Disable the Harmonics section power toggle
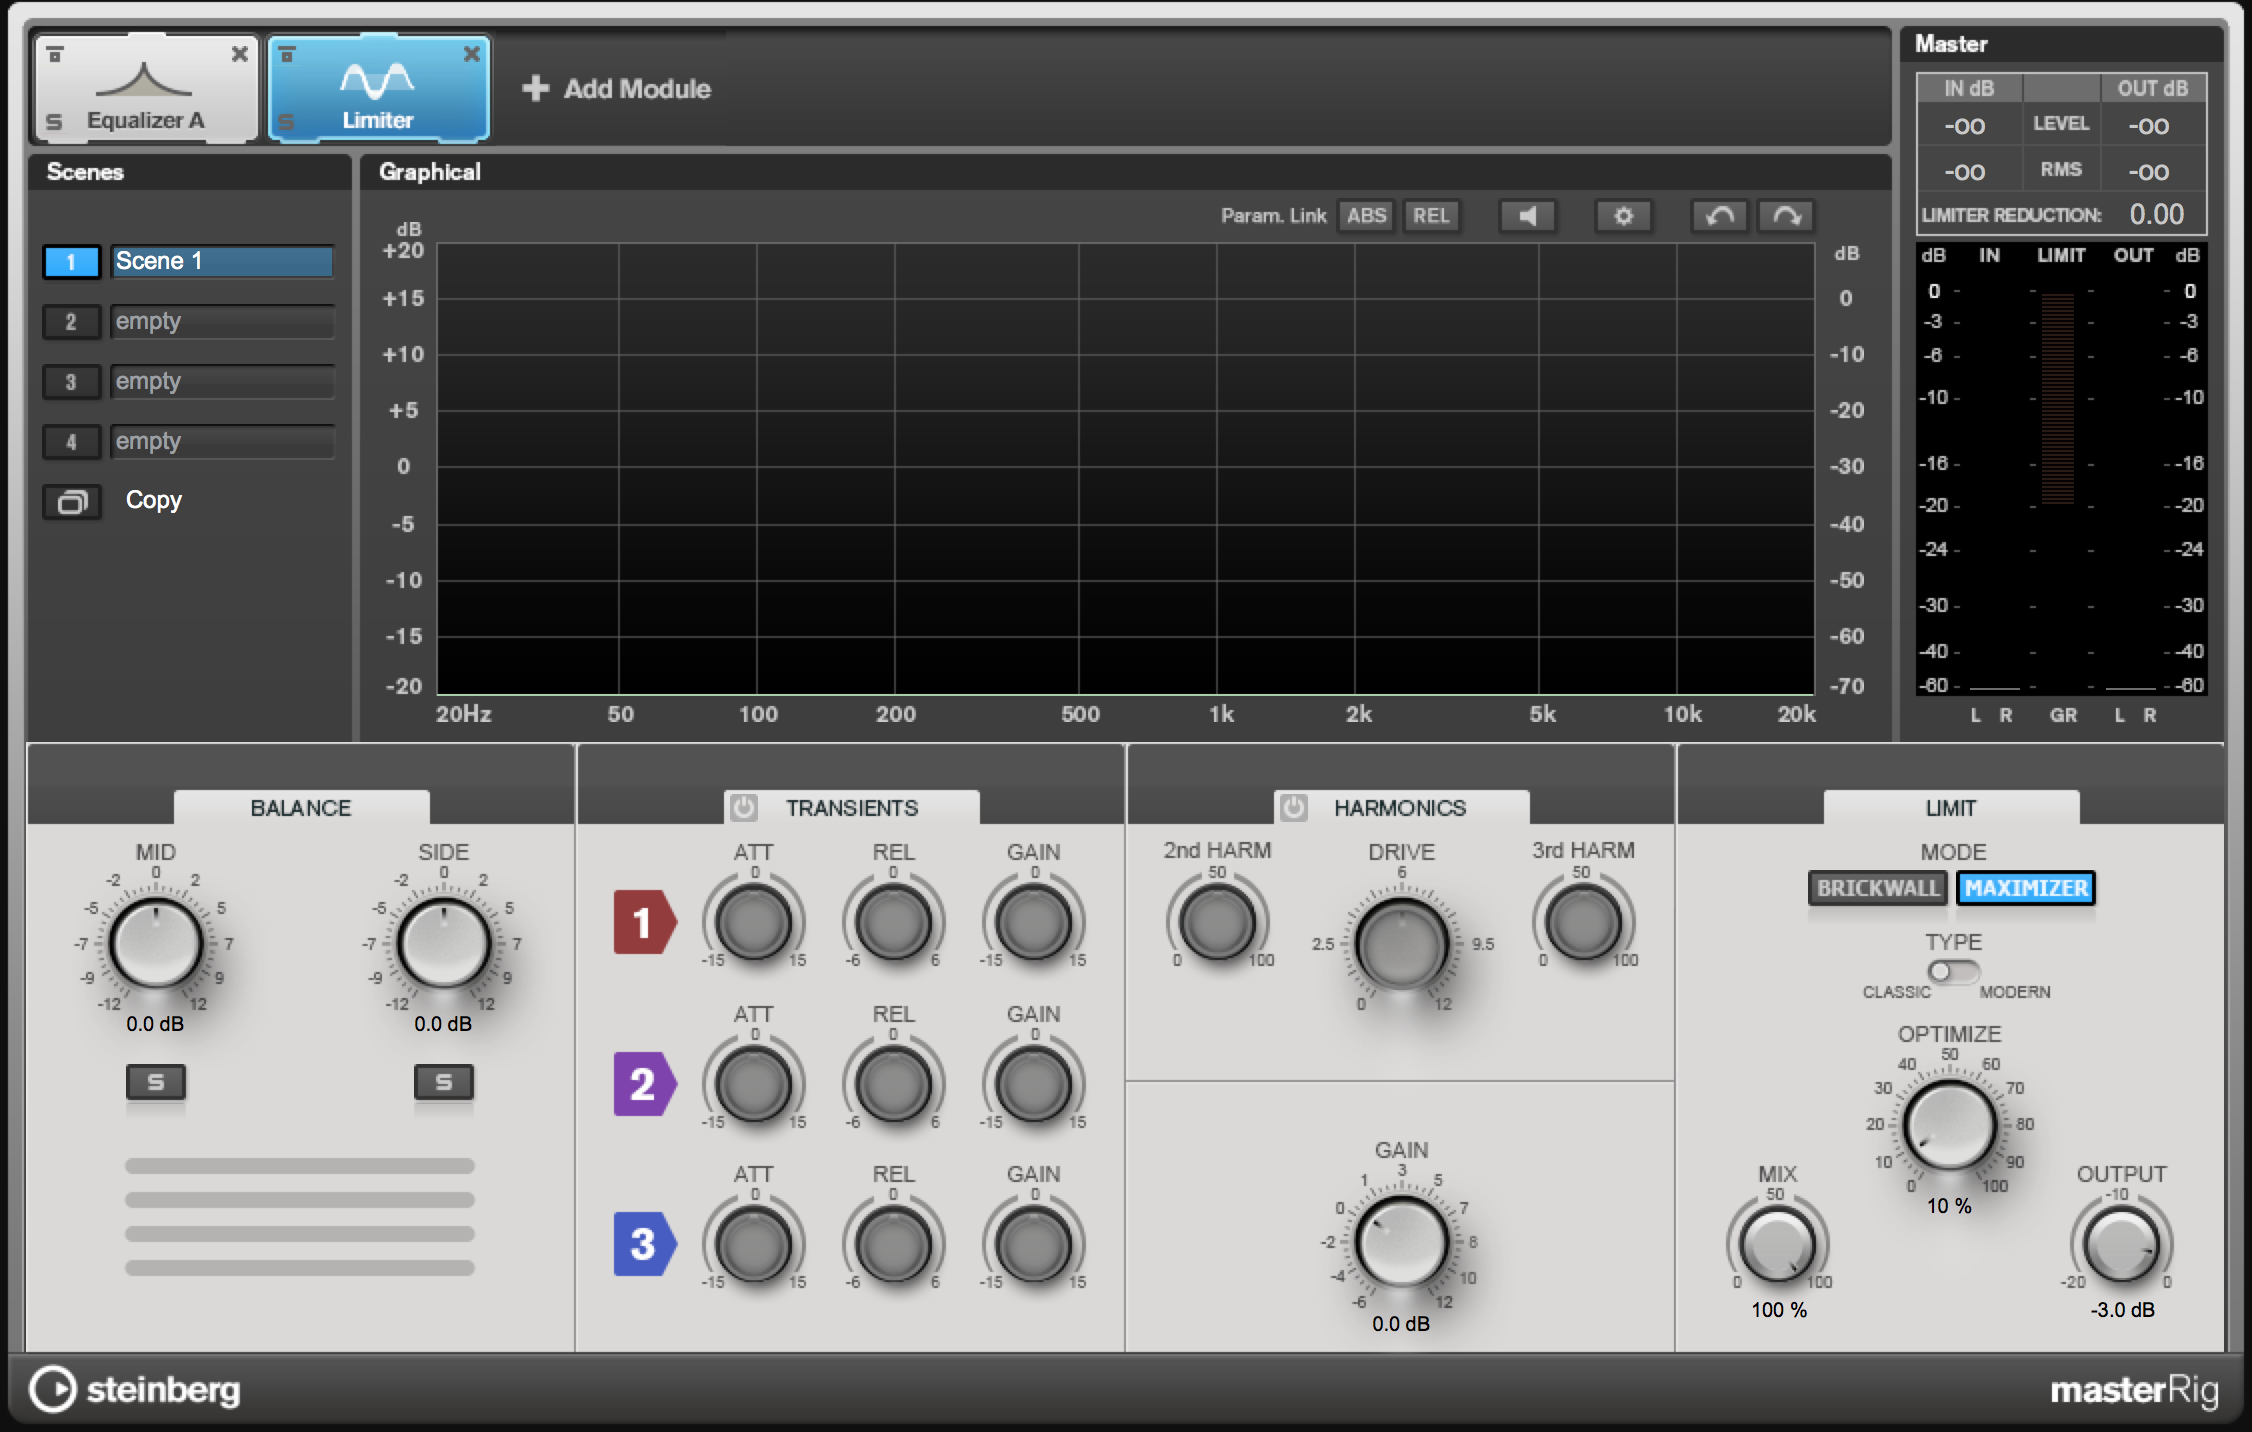This screenshot has width=2252, height=1432. click(1295, 807)
